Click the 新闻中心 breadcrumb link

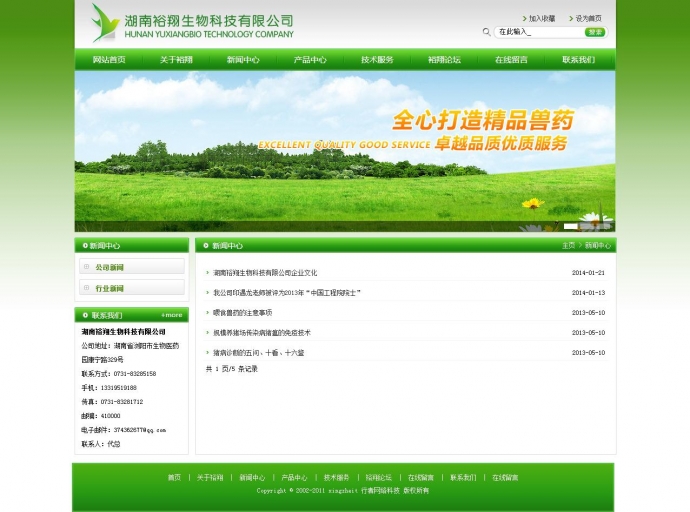point(598,245)
